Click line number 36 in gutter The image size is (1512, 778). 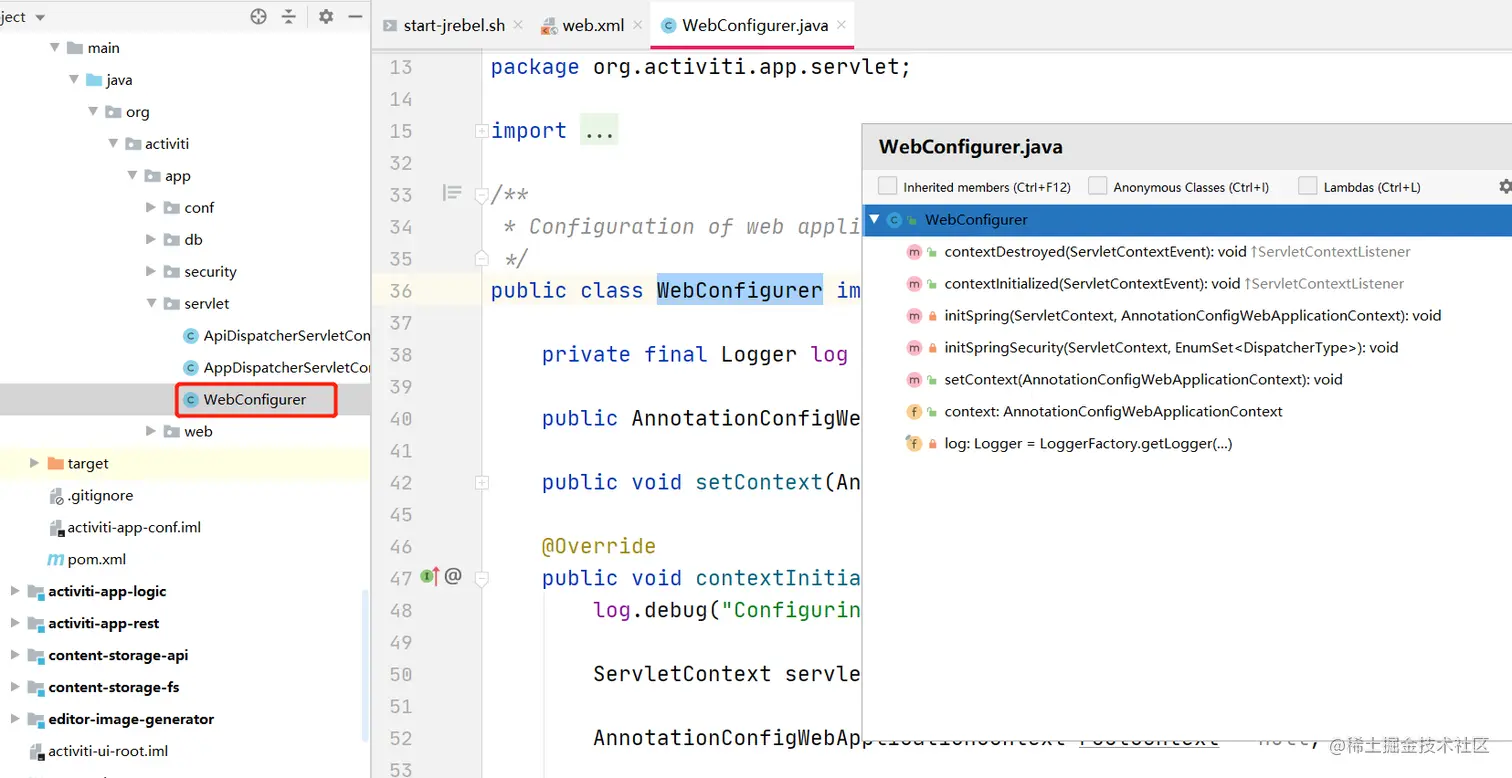[x=401, y=291]
